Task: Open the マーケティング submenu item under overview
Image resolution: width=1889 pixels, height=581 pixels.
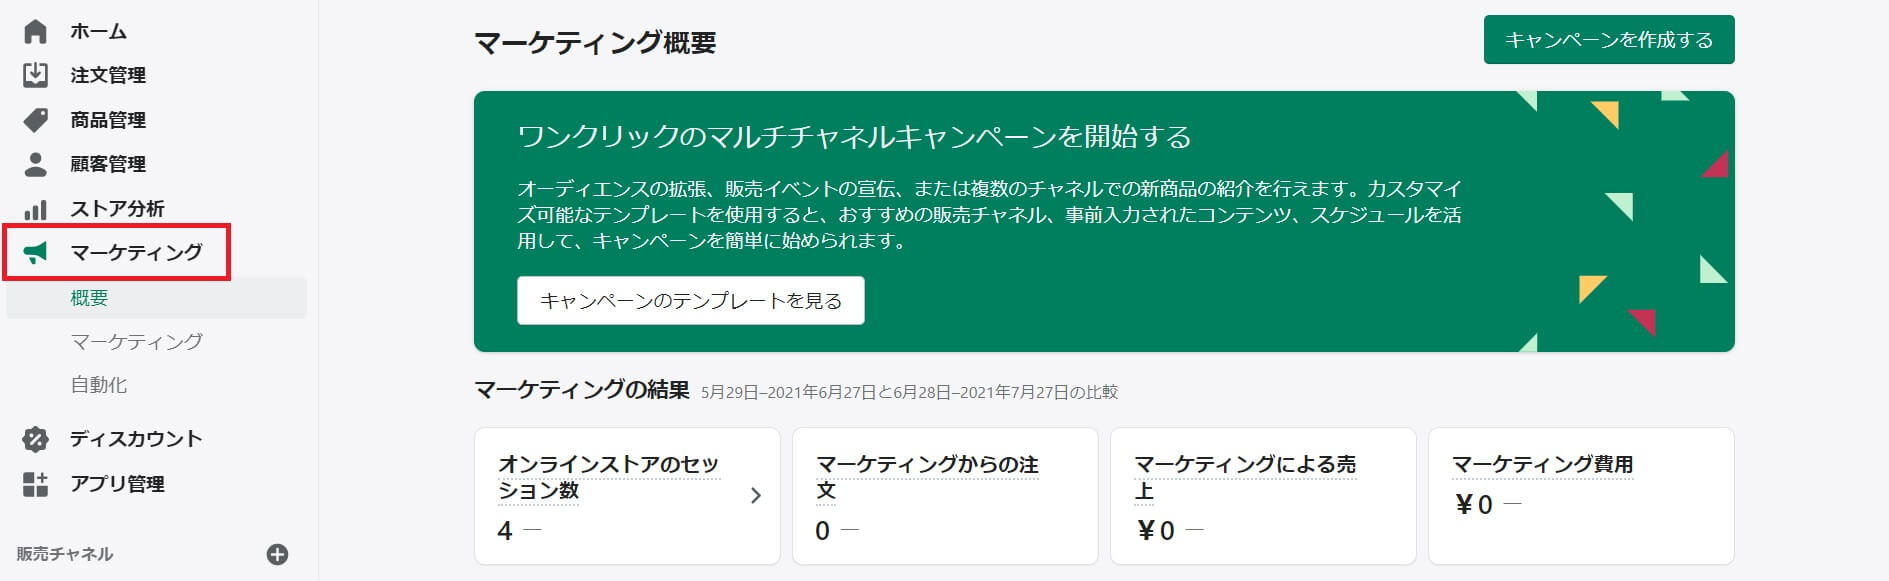Action: pyautogui.click(x=136, y=341)
